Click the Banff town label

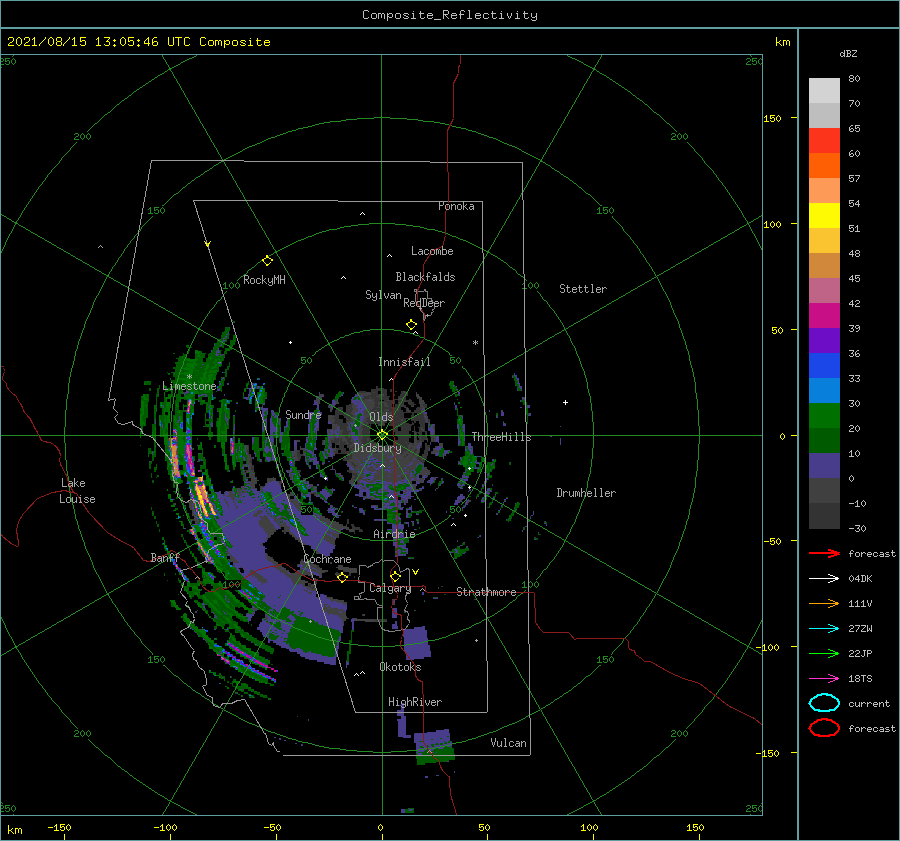click(165, 558)
